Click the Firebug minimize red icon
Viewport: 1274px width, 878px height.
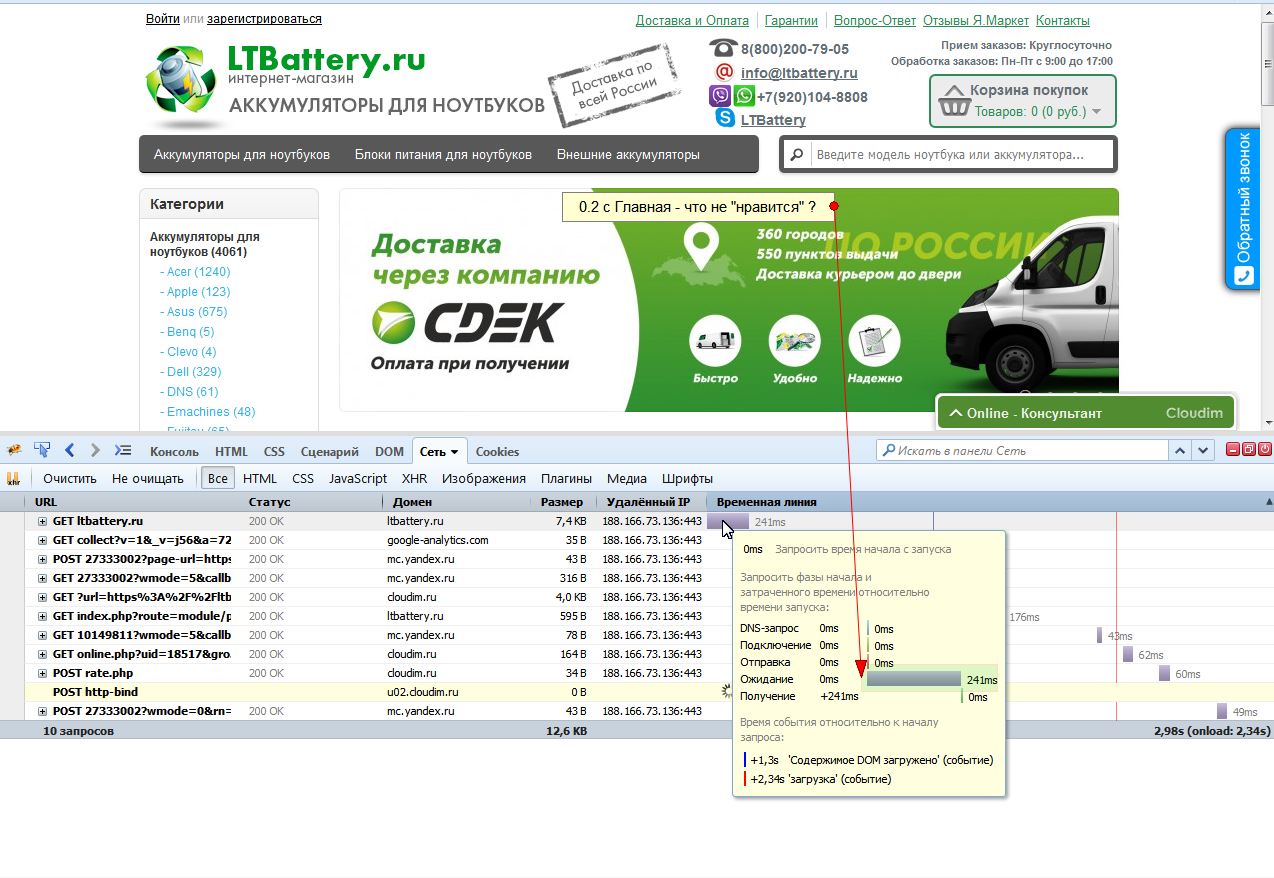[1233, 450]
